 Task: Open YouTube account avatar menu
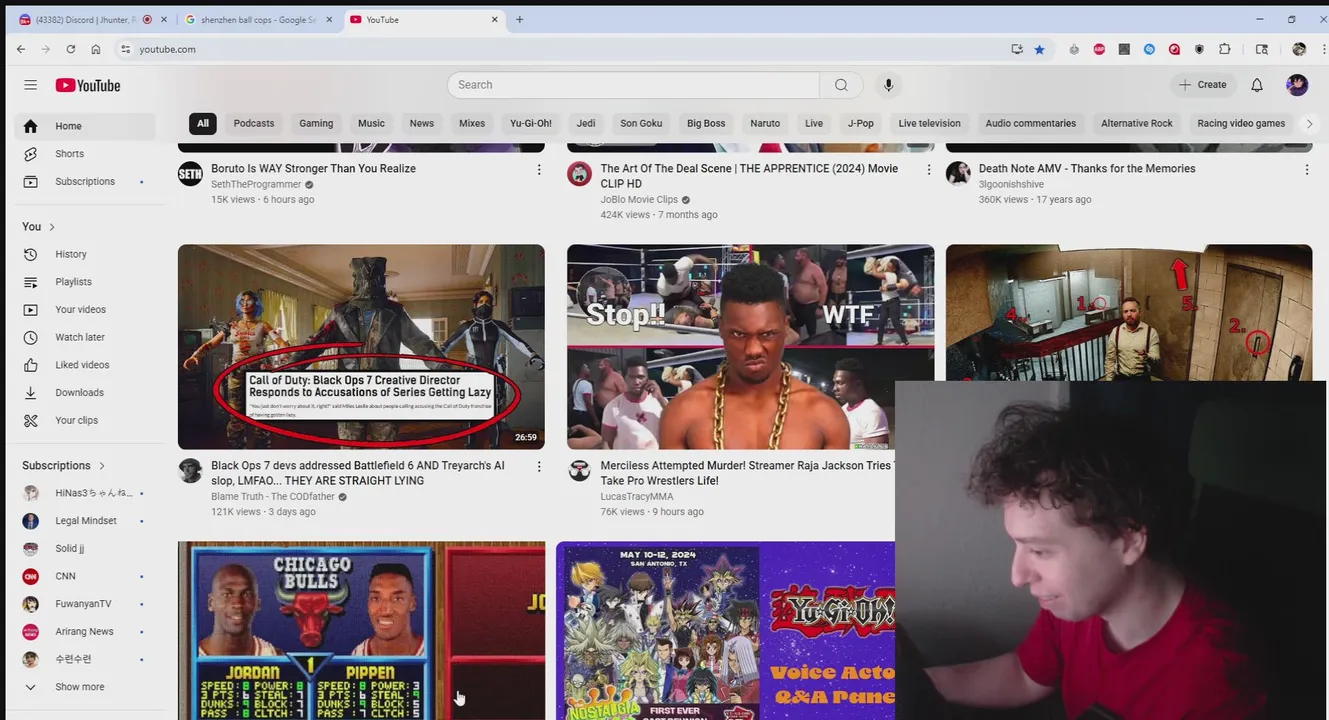1297,85
